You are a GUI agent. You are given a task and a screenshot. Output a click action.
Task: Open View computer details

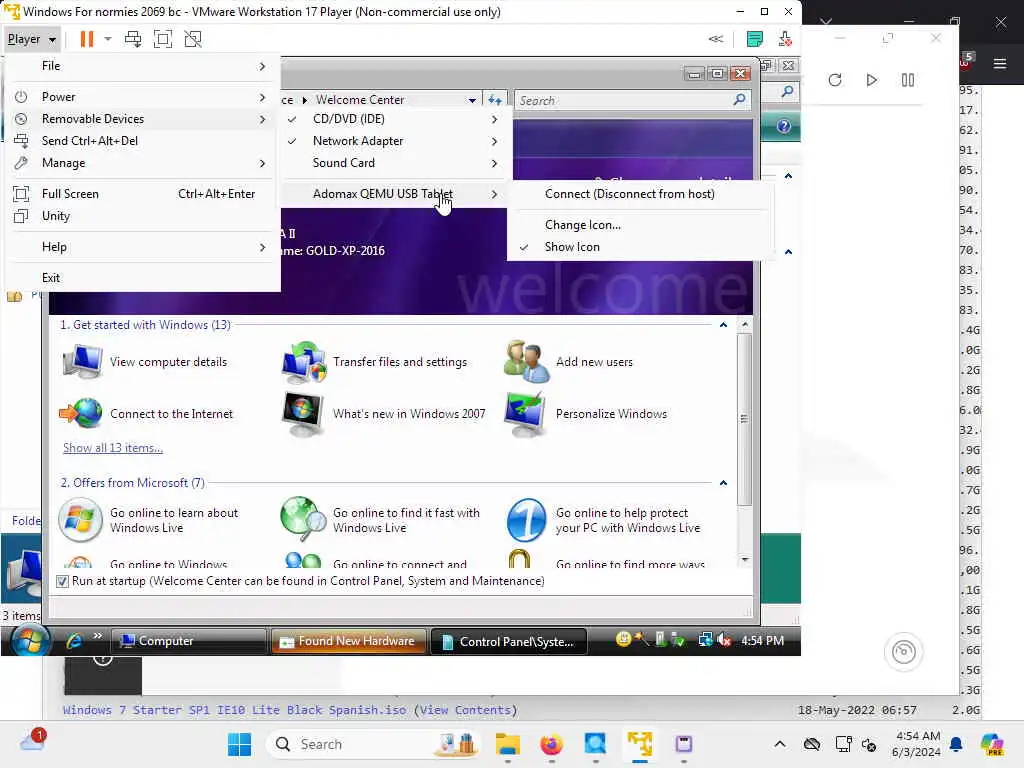pos(145,362)
